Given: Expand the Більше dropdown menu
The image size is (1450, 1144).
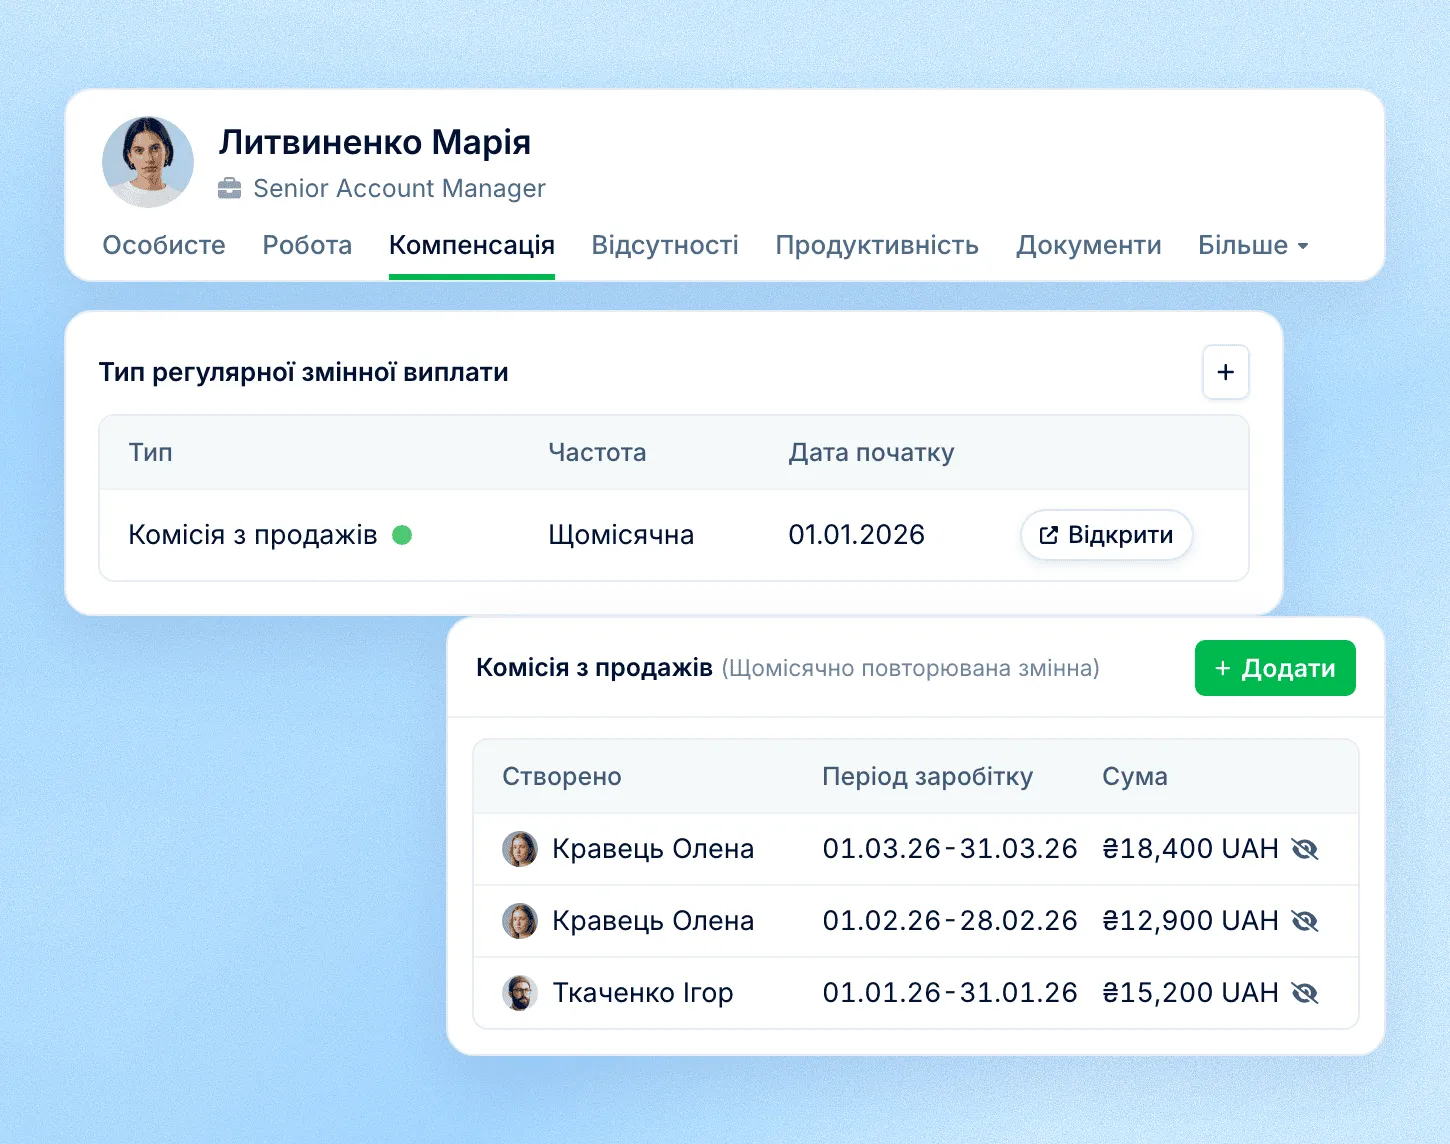Looking at the screenshot, I should [x=1253, y=245].
